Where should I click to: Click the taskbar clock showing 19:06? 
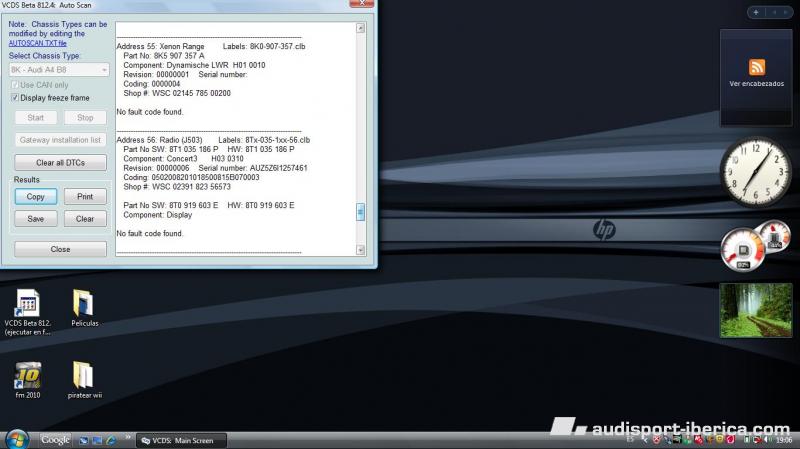(x=784, y=440)
